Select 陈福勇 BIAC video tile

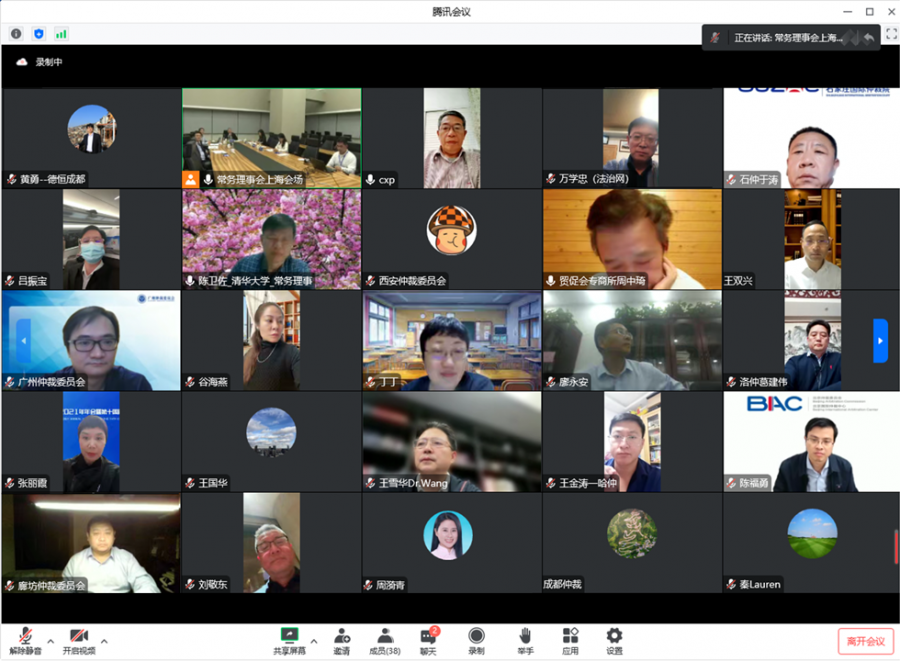coord(811,442)
